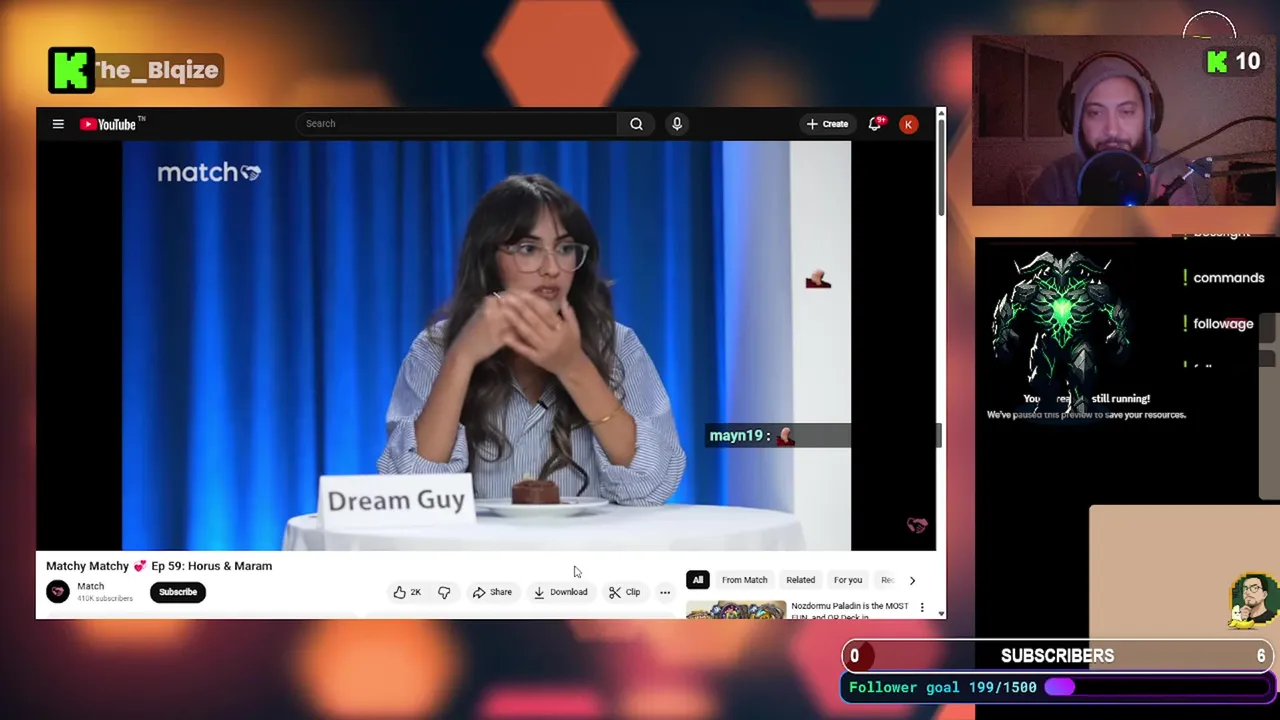Click the followage label in overlay

point(1223,324)
